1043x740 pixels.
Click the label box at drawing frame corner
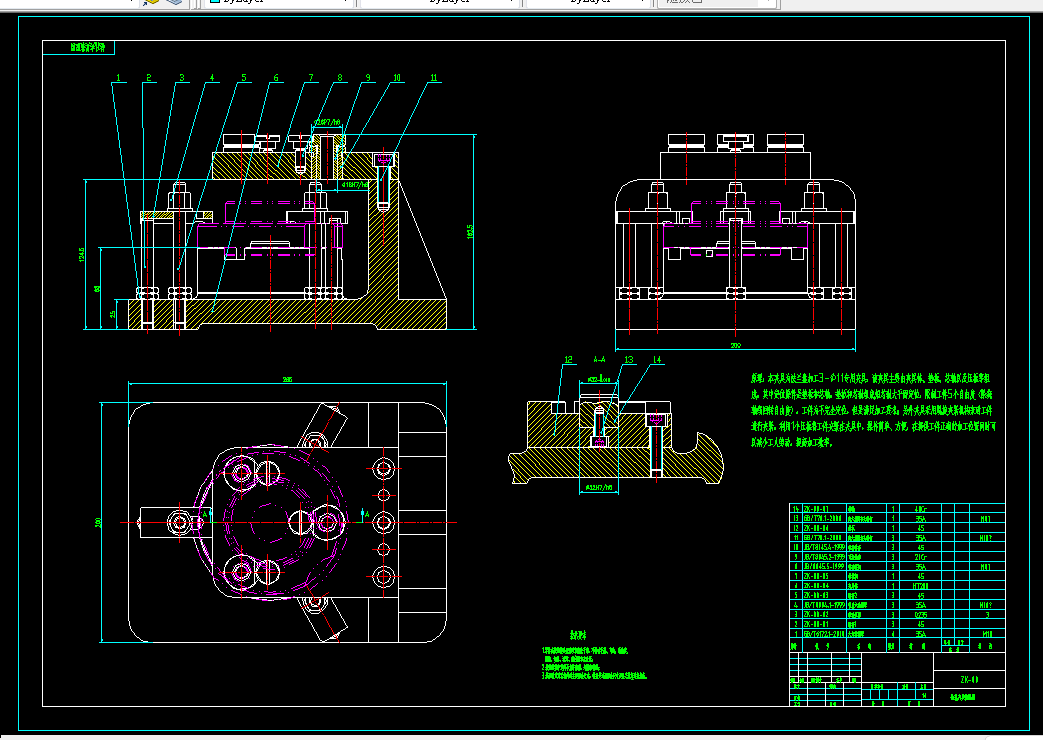[x=78, y=47]
